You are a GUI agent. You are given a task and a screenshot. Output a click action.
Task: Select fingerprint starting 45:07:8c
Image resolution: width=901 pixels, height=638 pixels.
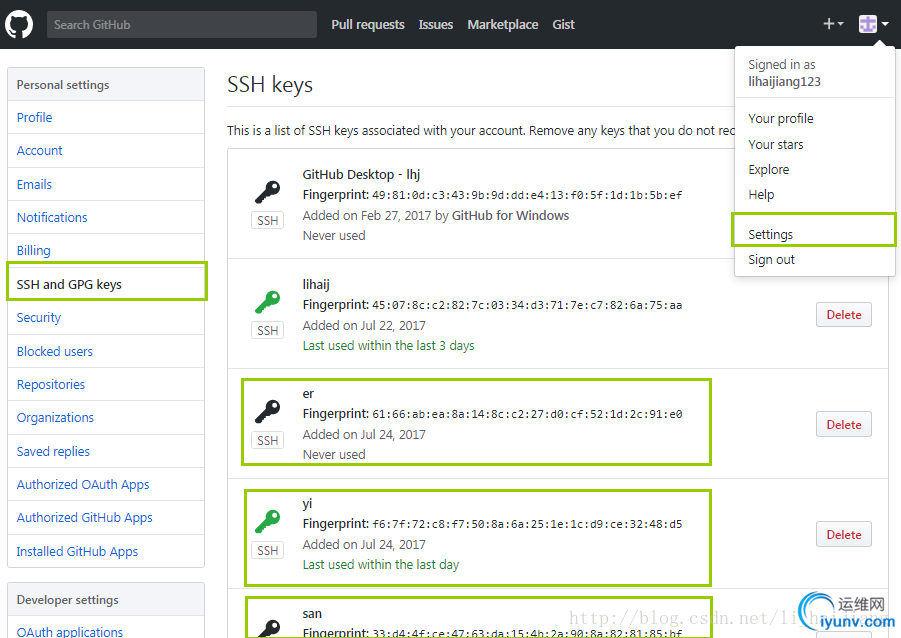point(527,305)
